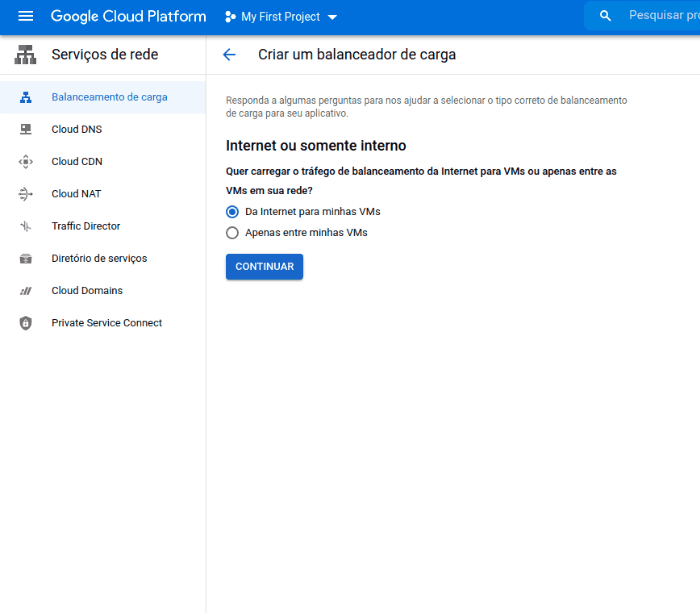Viewport: 700px width, 613px height.
Task: Click the Balanceamento de carga sidebar icon
Action: 26,97
